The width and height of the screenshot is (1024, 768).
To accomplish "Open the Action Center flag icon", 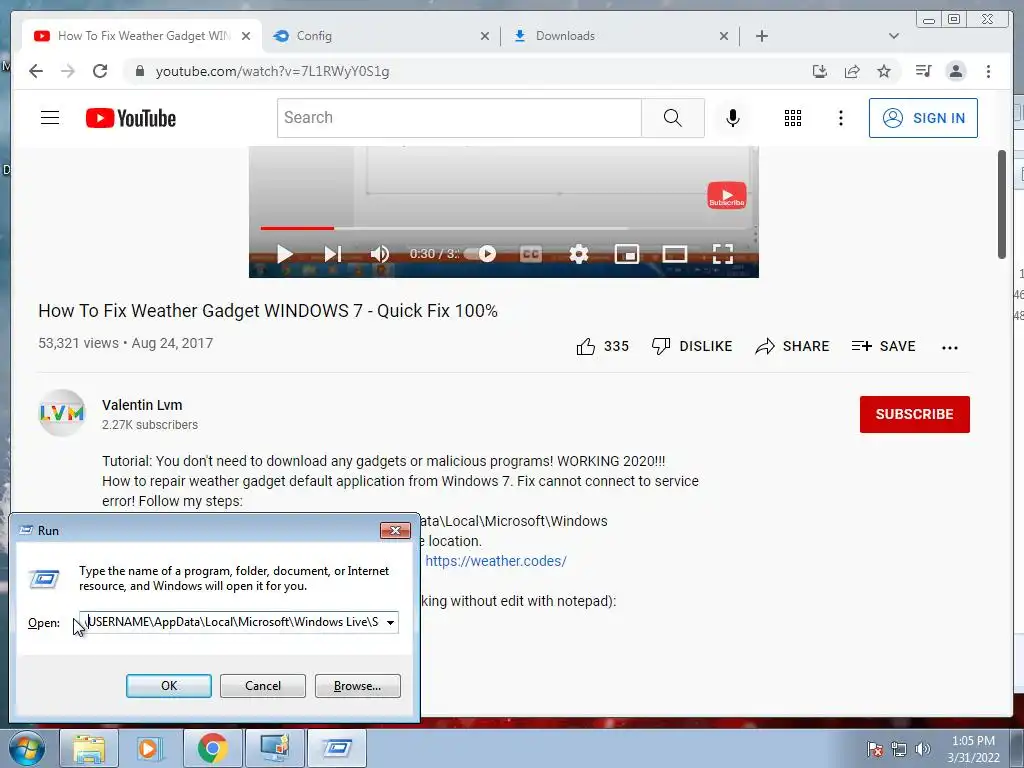I will pyautogui.click(x=874, y=749).
